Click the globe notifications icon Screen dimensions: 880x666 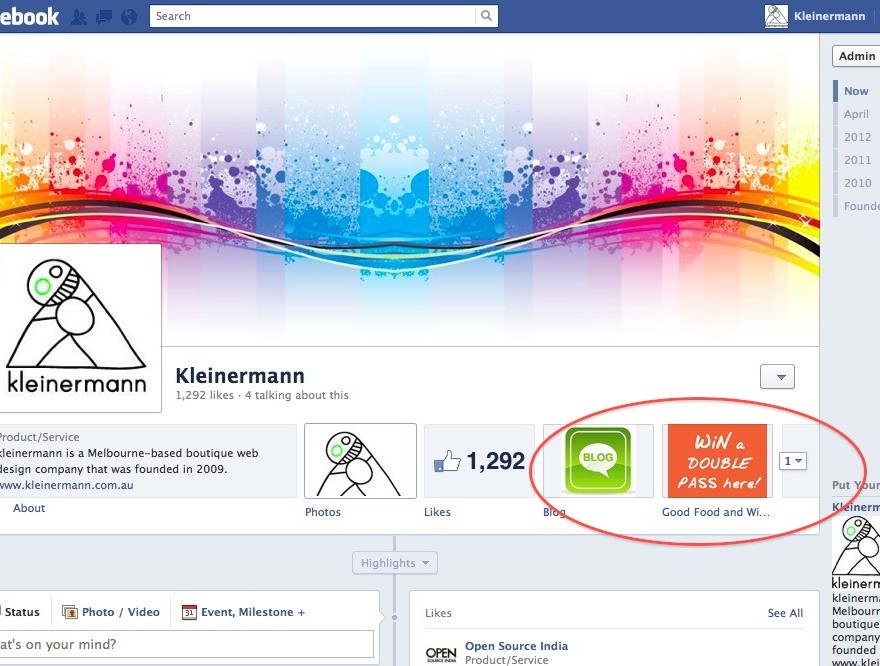pyautogui.click(x=129, y=16)
